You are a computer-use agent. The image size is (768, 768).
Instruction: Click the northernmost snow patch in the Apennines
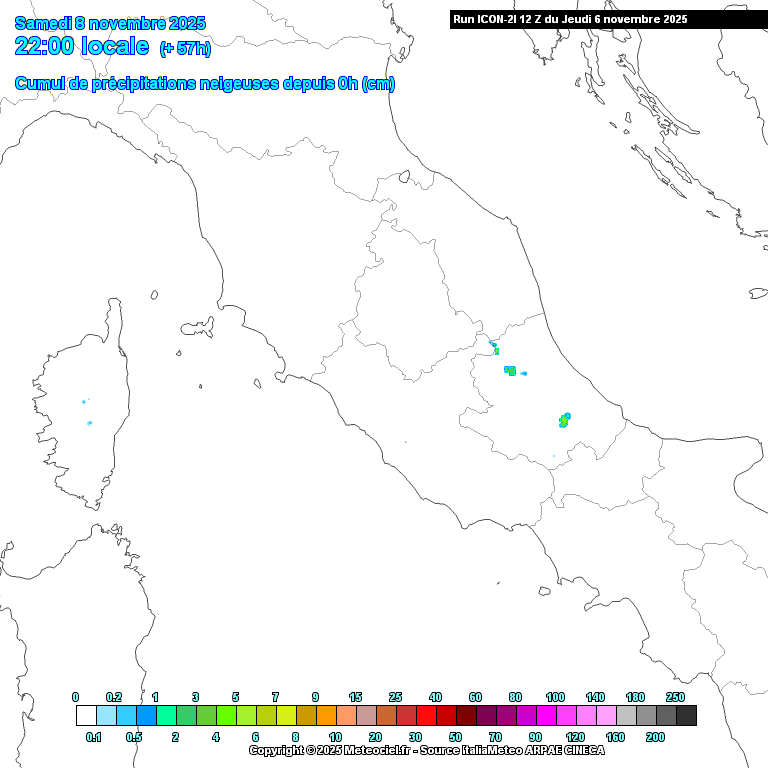coord(494,348)
